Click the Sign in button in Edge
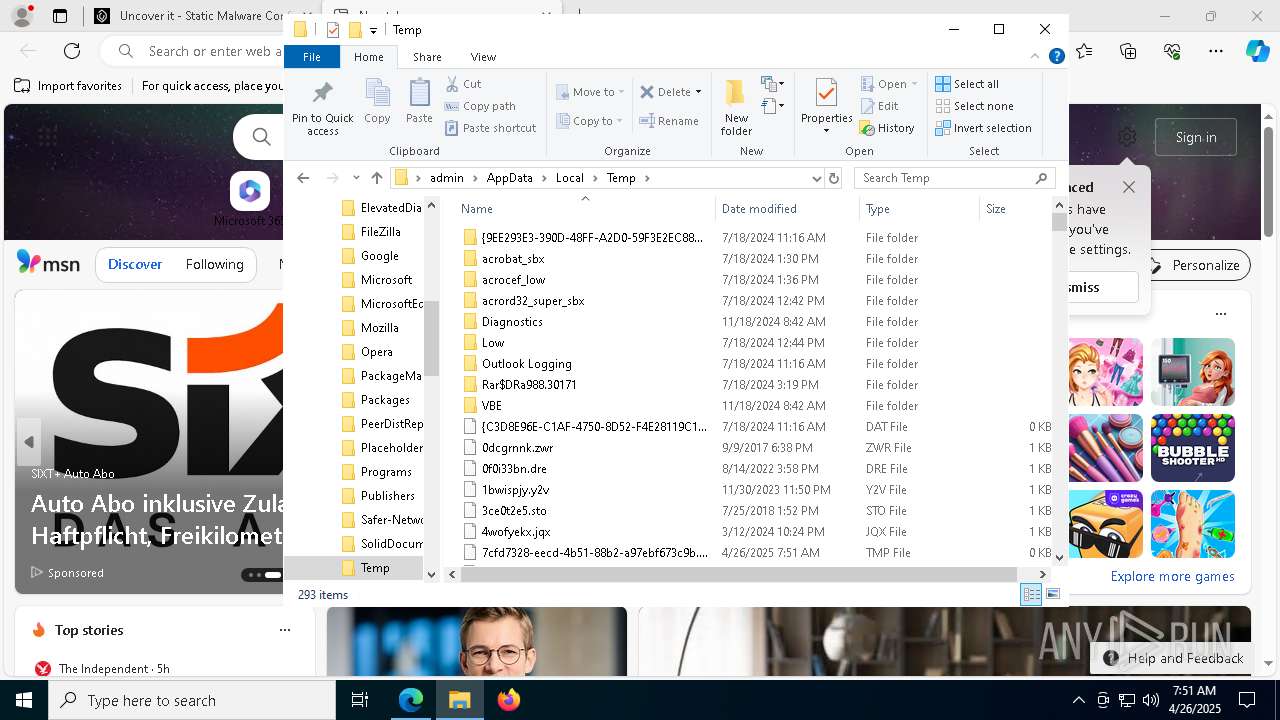This screenshot has width=1280, height=720. coord(1196,137)
